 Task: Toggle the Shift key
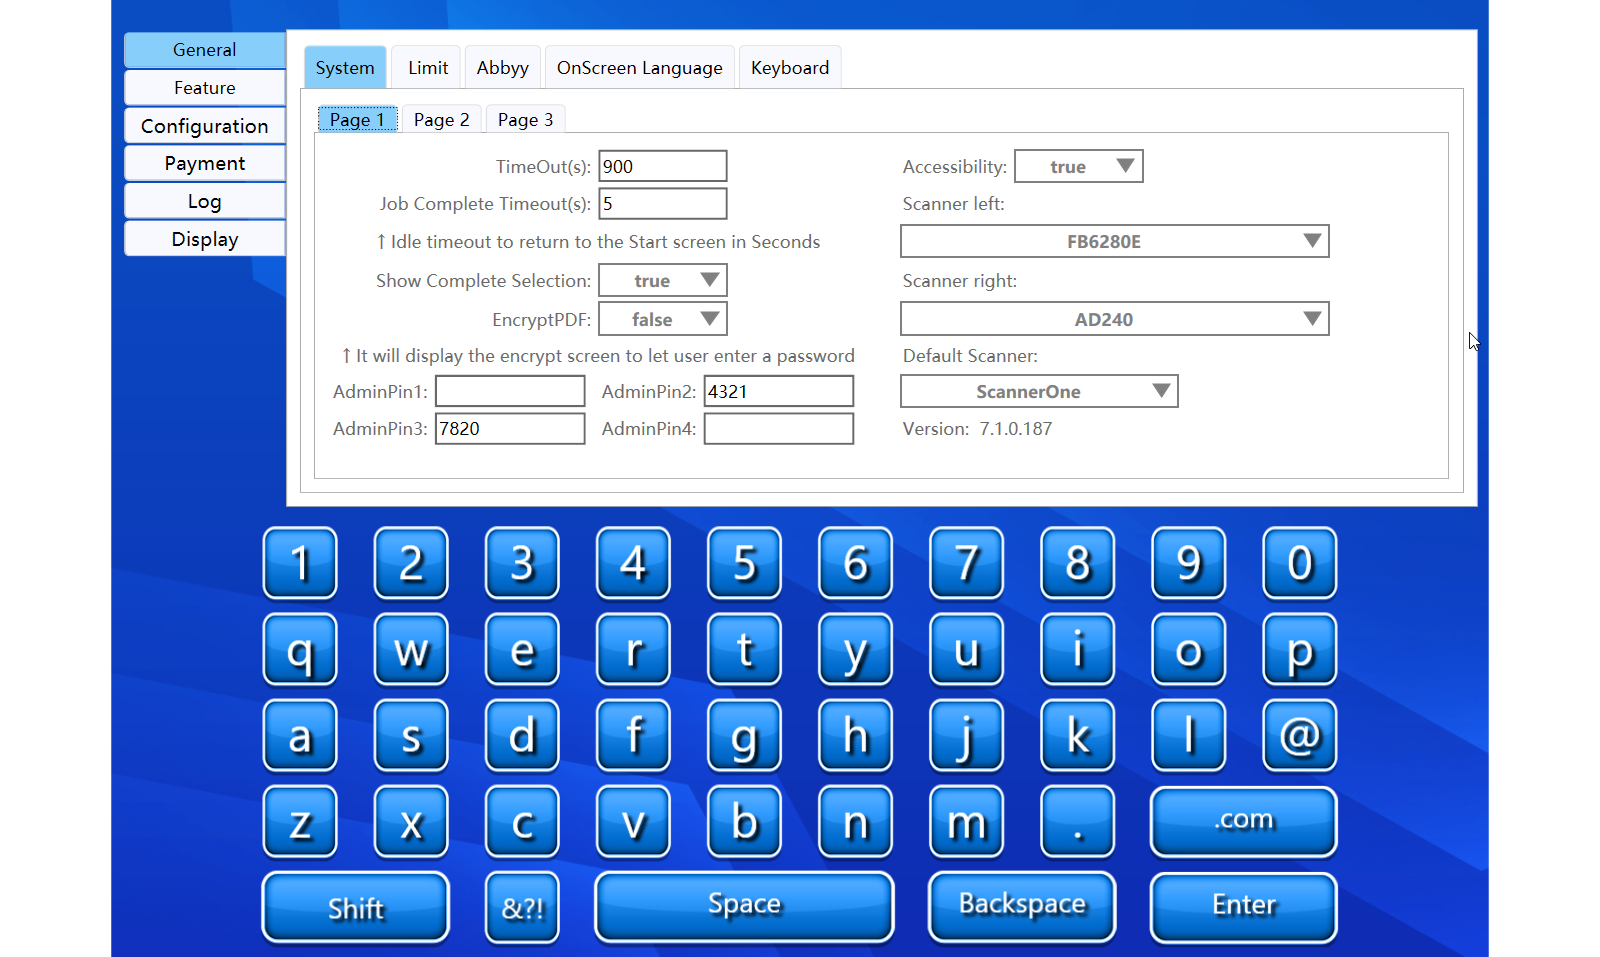(355, 908)
